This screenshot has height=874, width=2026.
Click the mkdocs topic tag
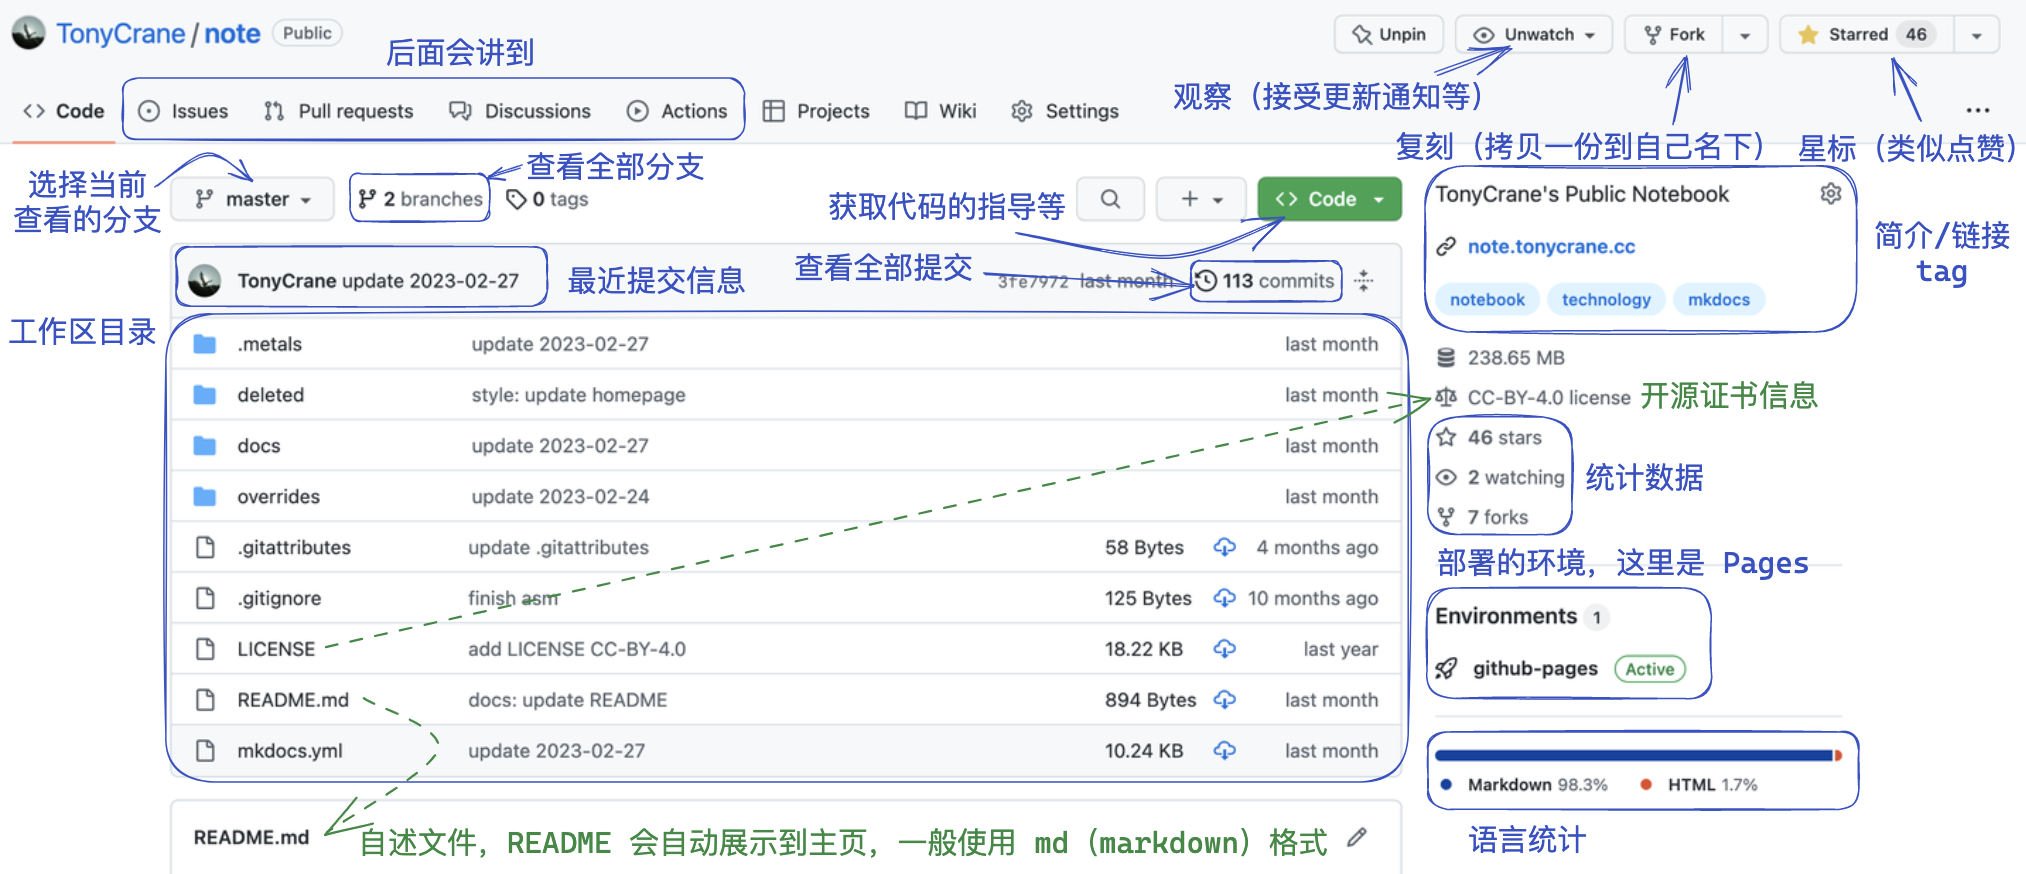tap(1719, 300)
